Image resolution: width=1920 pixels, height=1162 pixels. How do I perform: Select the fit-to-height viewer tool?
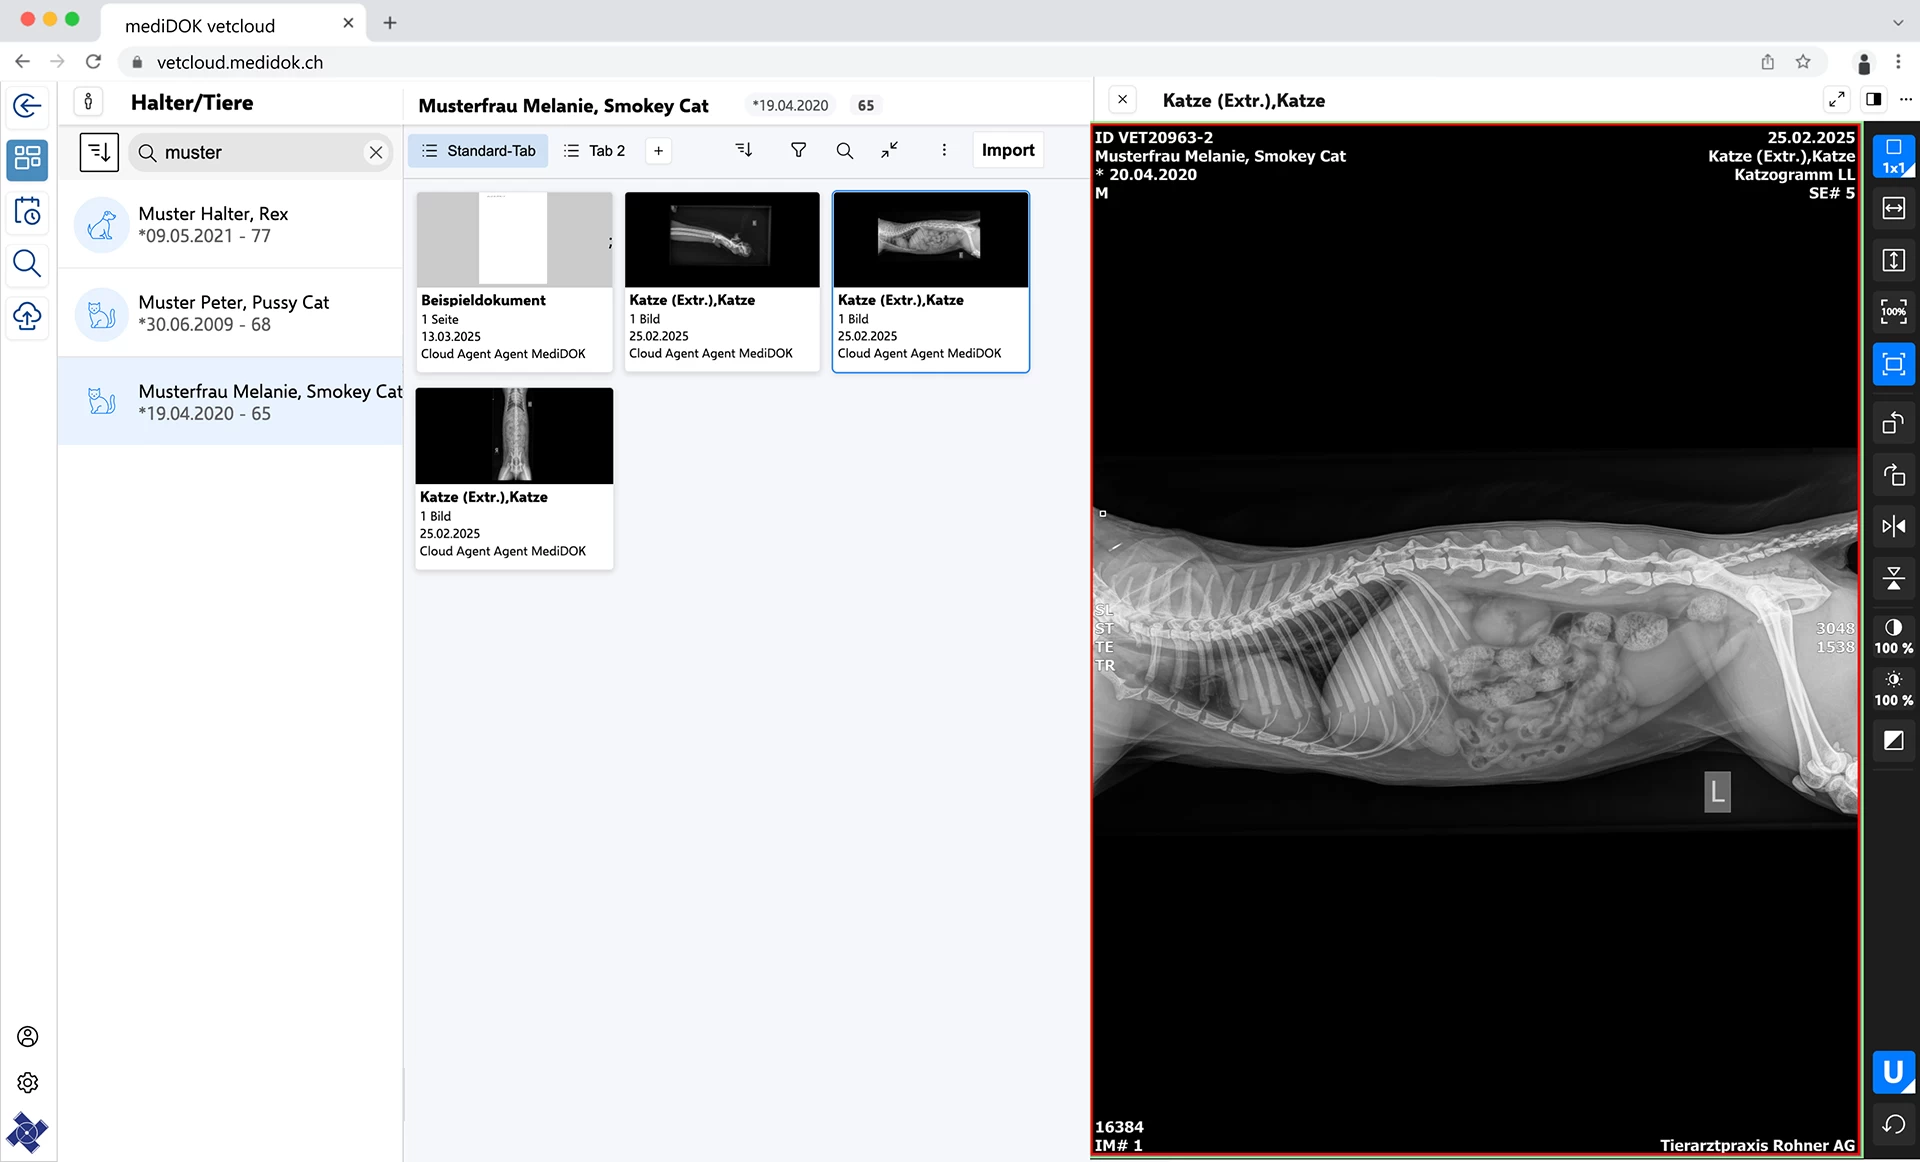click(x=1893, y=260)
